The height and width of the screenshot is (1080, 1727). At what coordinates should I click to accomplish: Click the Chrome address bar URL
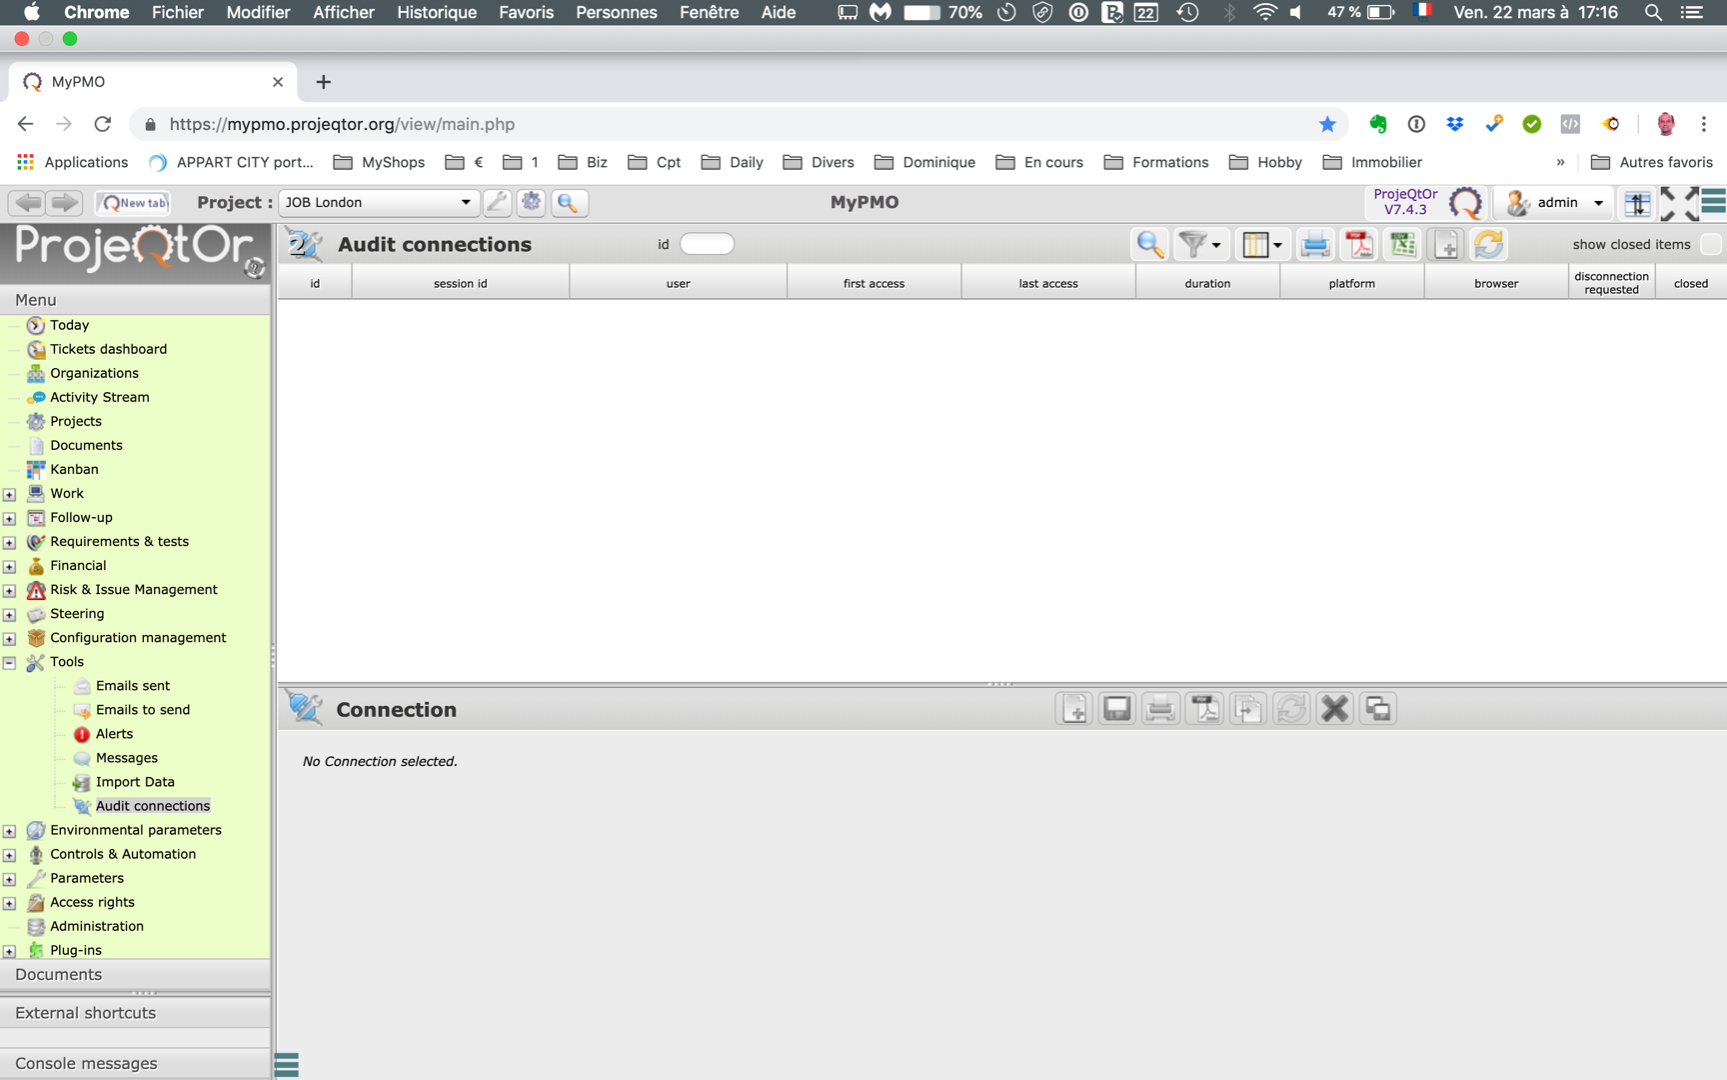coord(342,124)
